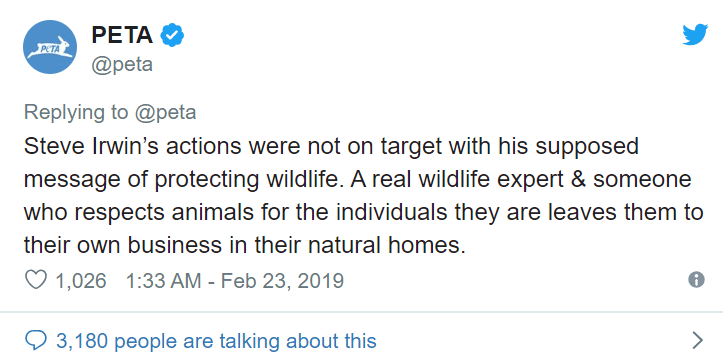This screenshot has height=363, width=723.
Task: Click the tweet line starting 'who respects animals'
Action: pos(363,212)
